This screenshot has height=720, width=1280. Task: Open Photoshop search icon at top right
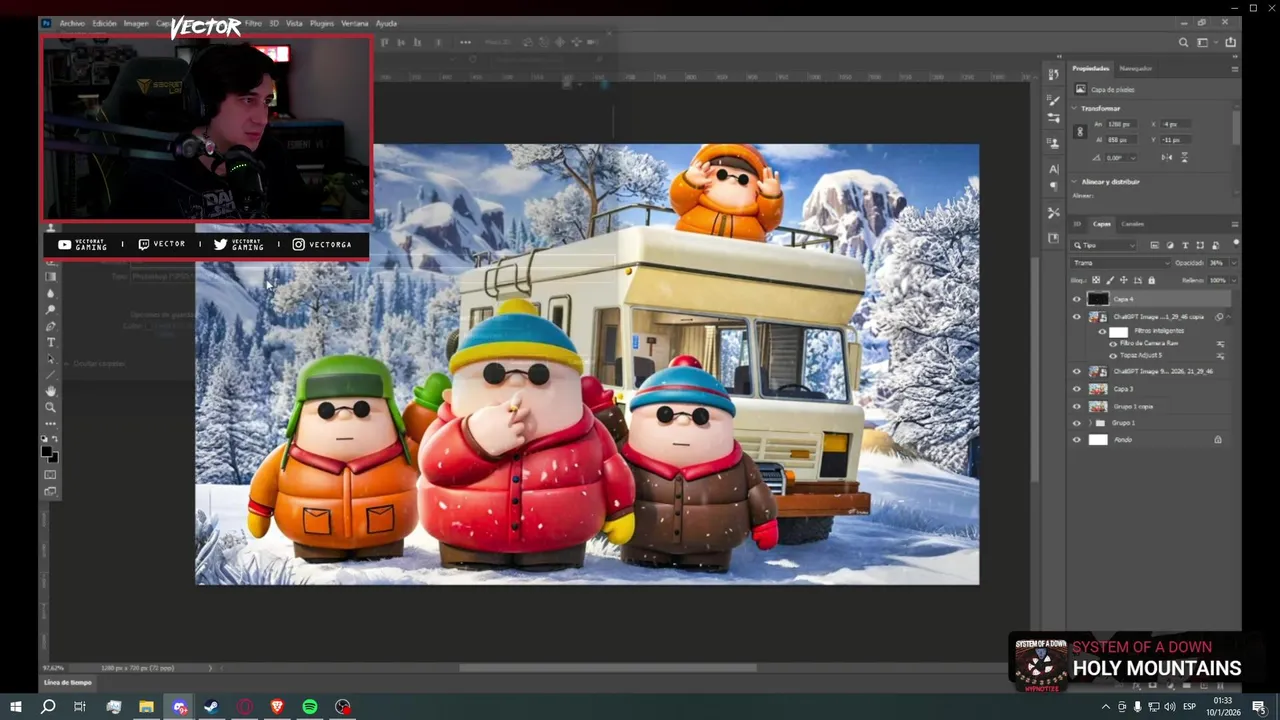(1184, 42)
